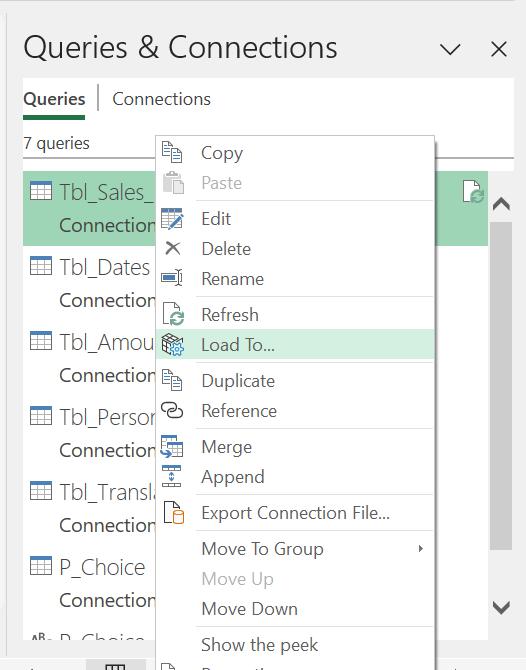This screenshot has width=526, height=670.
Task: Select the Tbl_Dates query
Action: pos(89,283)
